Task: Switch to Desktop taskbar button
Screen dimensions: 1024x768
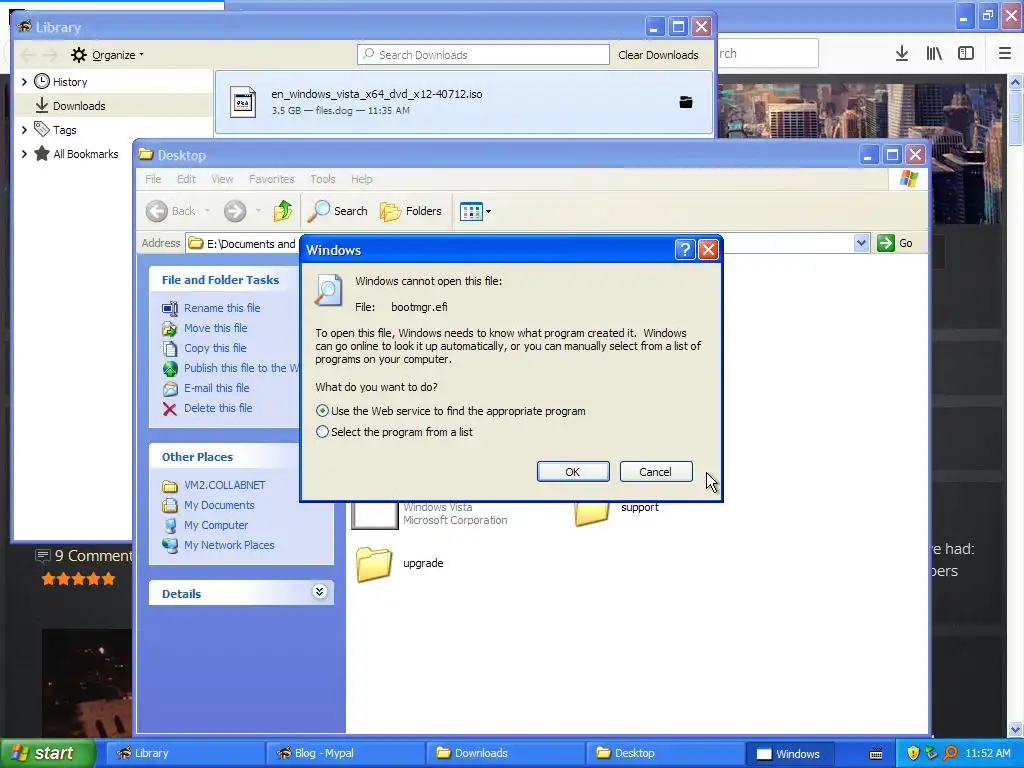Action: coord(666,753)
